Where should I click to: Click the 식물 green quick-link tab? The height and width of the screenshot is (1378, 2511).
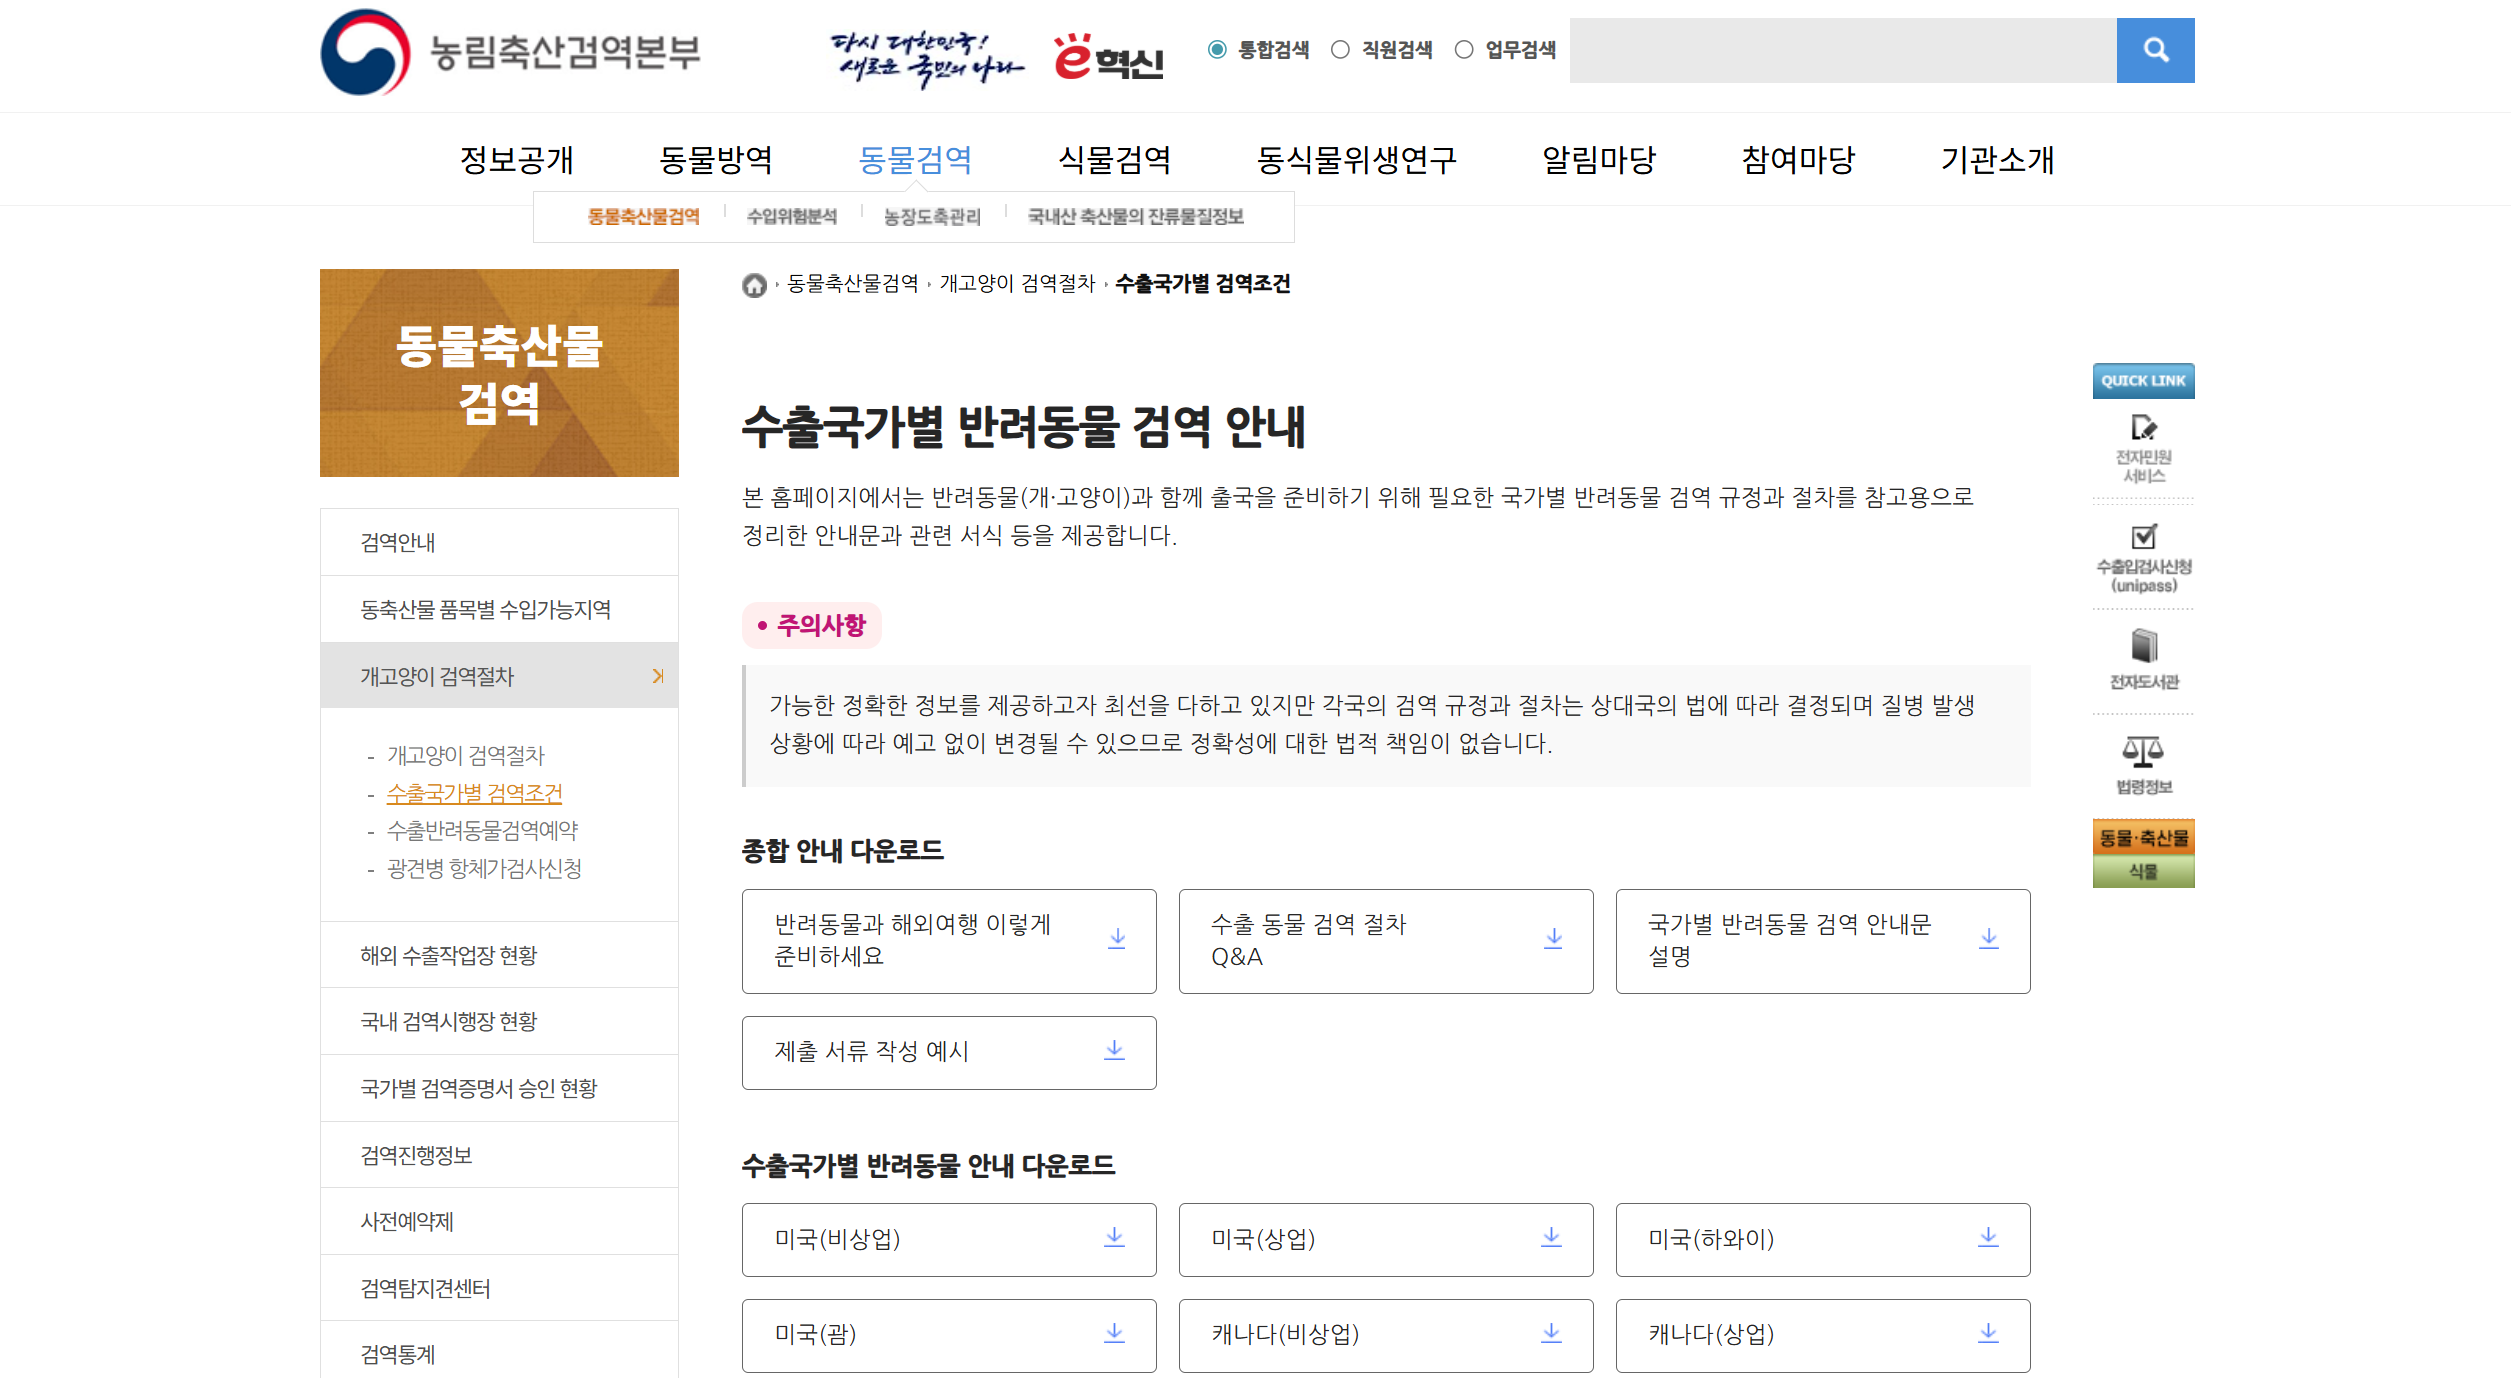click(x=2142, y=872)
